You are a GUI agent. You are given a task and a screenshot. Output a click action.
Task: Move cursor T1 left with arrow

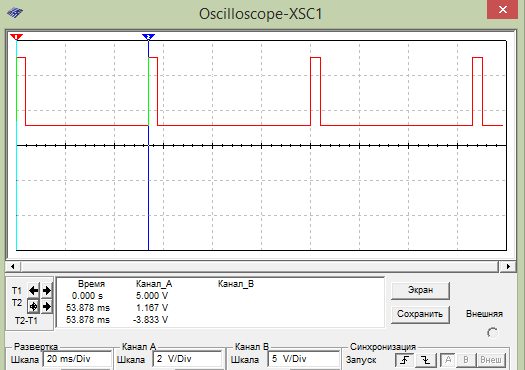pyautogui.click(x=33, y=290)
